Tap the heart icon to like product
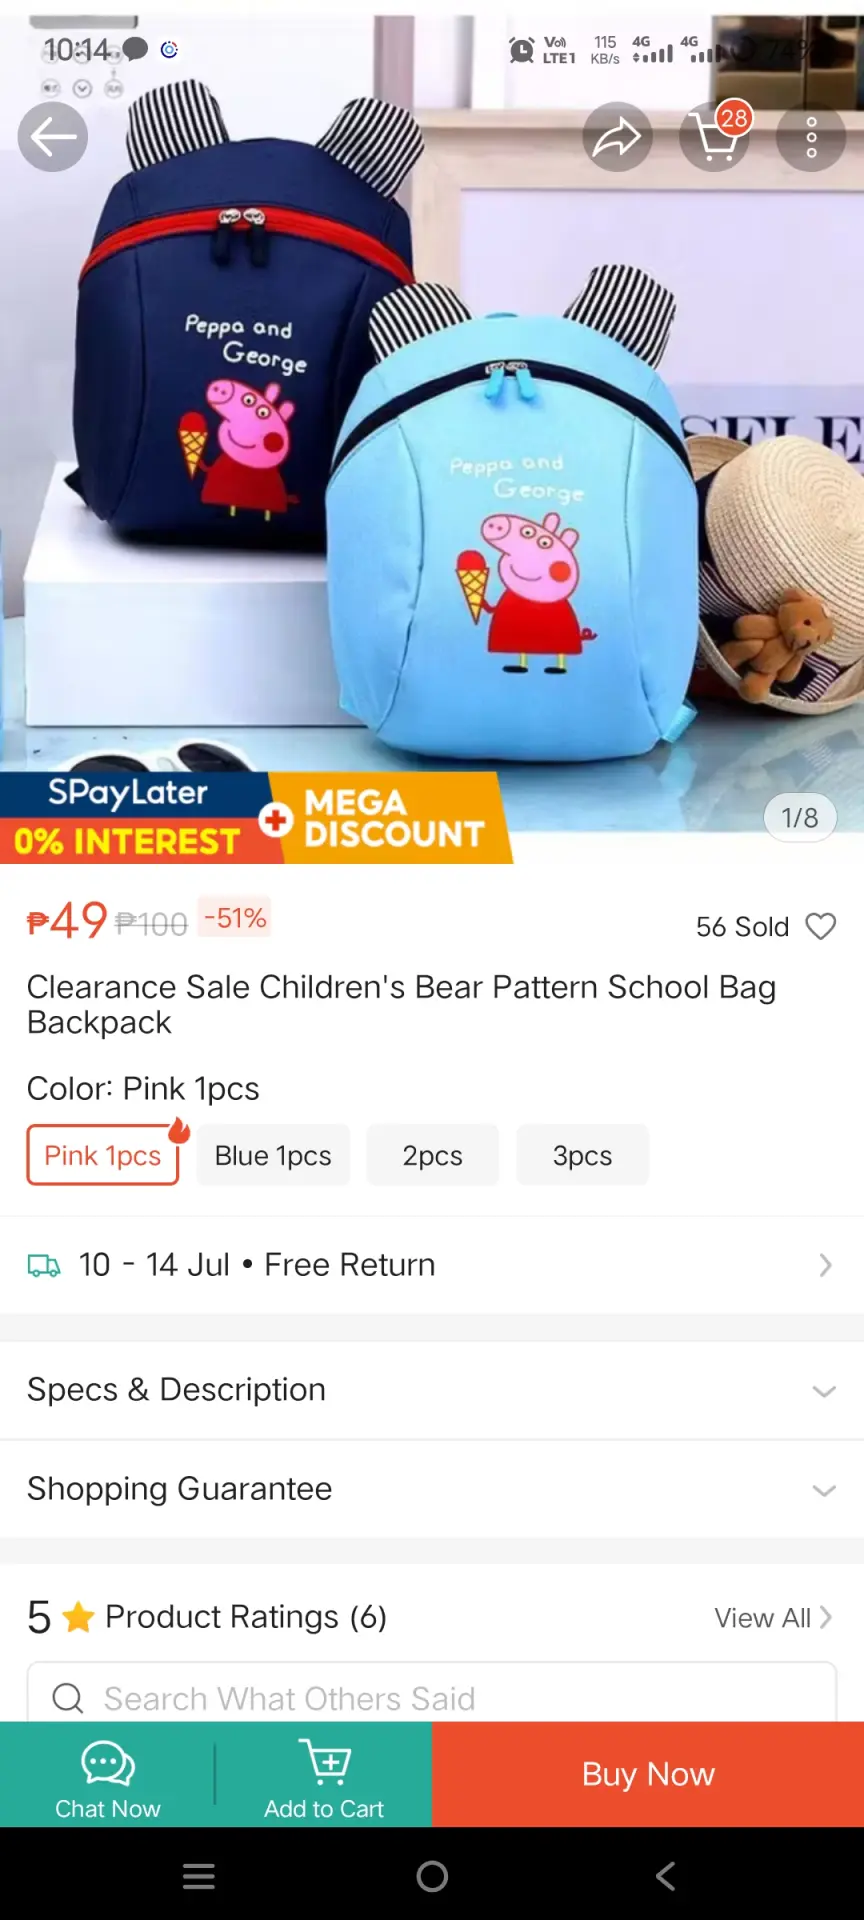Image resolution: width=864 pixels, height=1920 pixels. pos(821,927)
